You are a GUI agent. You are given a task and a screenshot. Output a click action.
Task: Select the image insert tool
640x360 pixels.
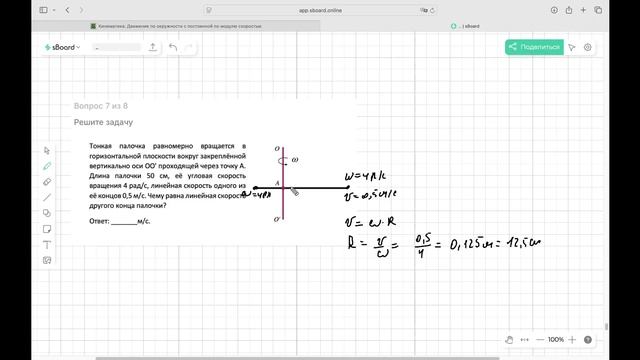coord(47,260)
